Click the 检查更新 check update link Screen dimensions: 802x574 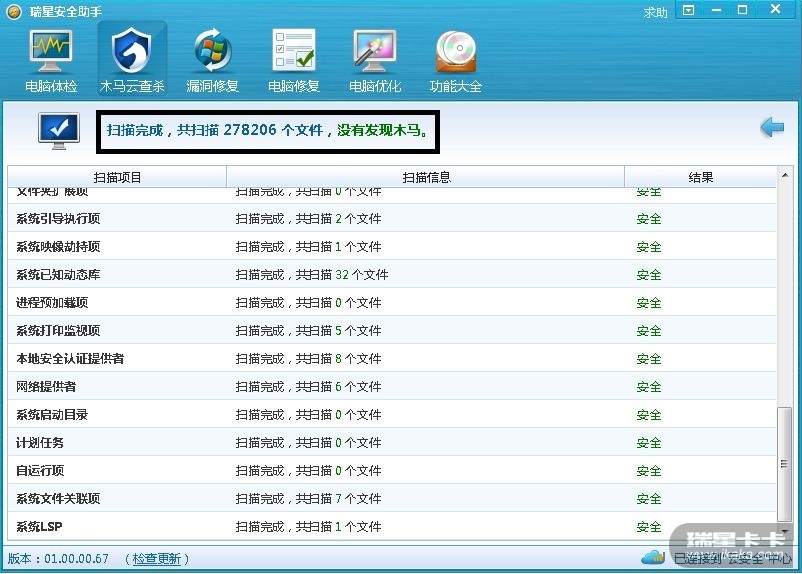click(x=157, y=559)
